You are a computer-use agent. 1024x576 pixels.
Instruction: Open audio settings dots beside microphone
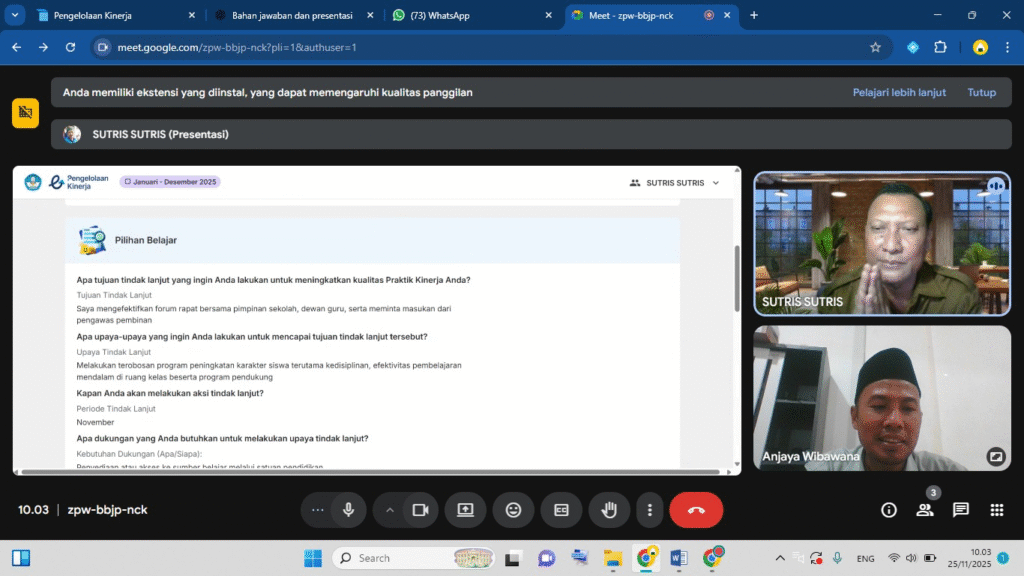pos(318,510)
